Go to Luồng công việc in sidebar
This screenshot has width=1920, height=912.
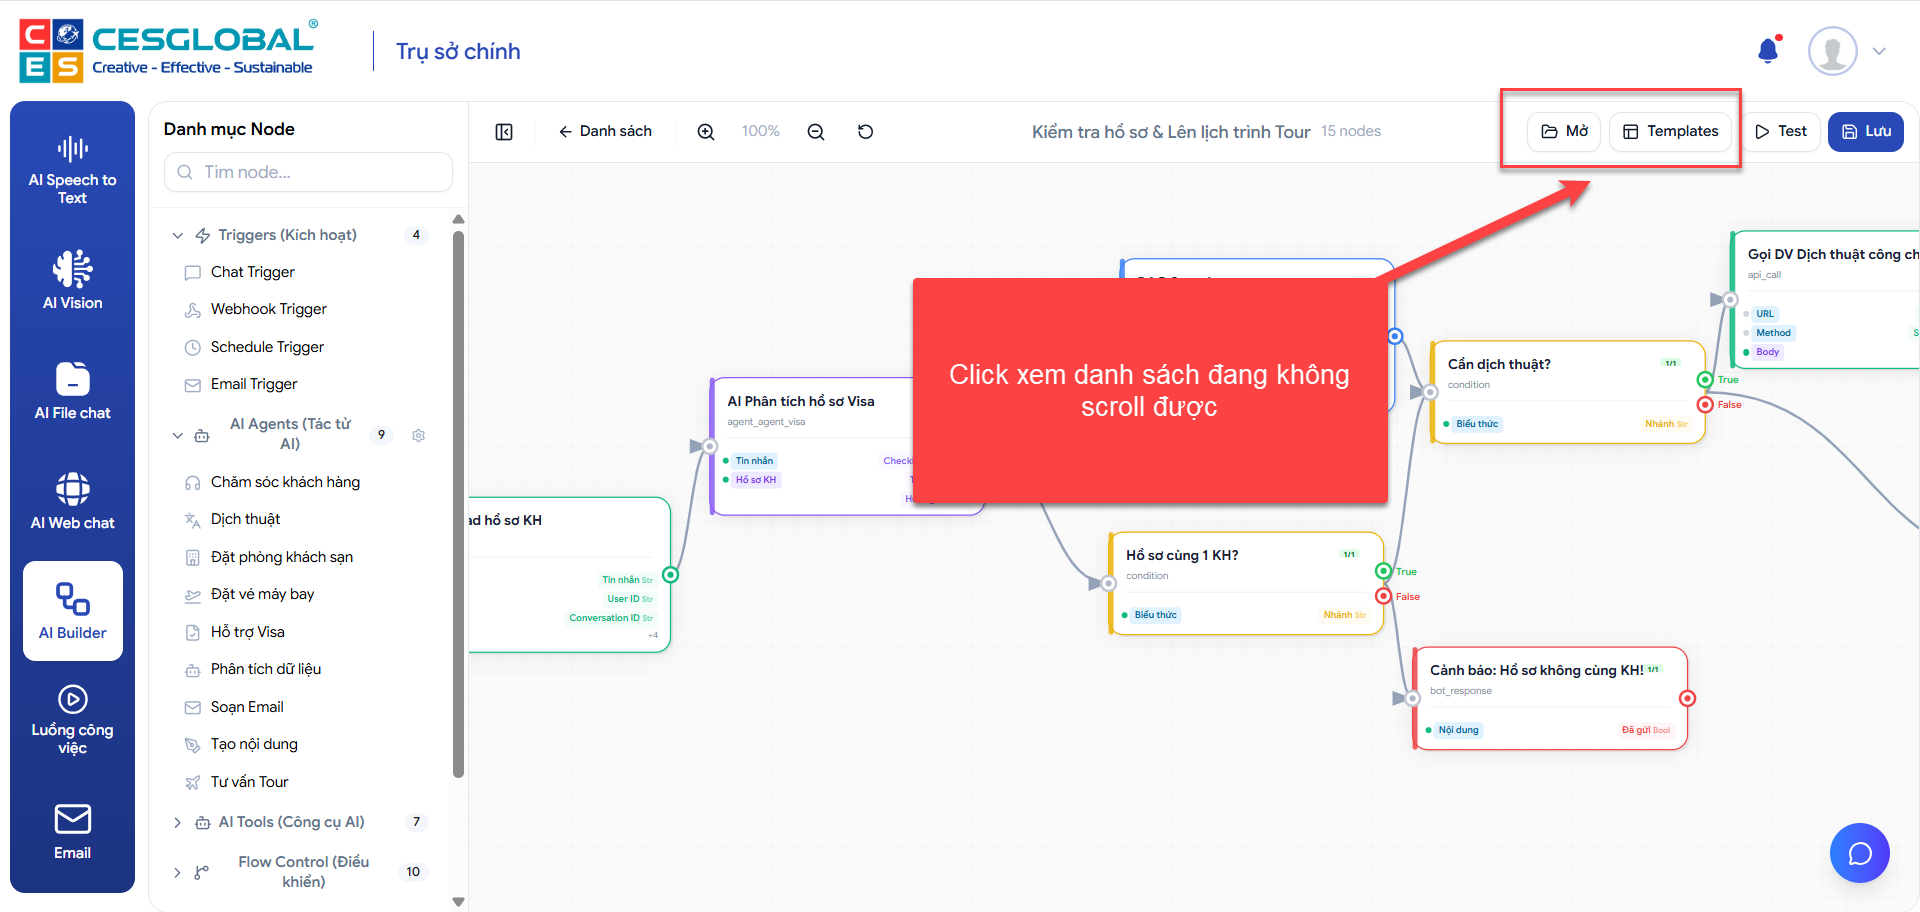(x=72, y=720)
